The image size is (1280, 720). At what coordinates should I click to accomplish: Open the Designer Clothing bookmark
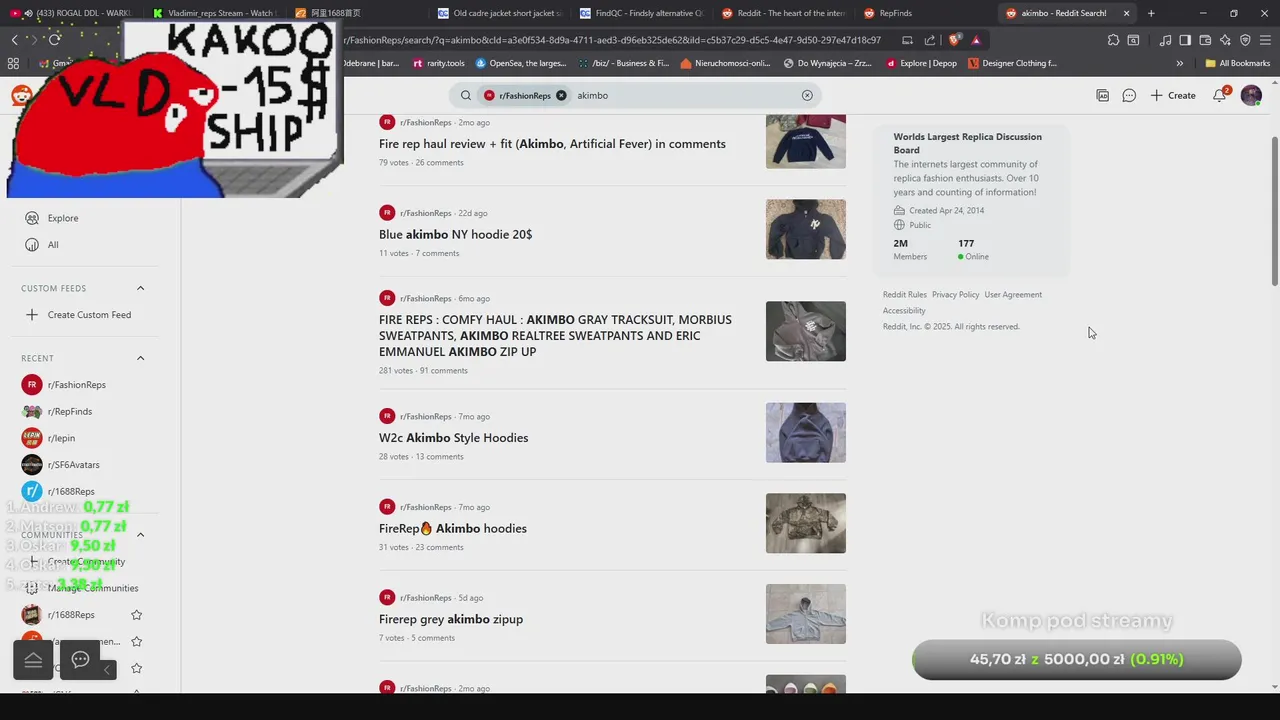pos(1012,63)
